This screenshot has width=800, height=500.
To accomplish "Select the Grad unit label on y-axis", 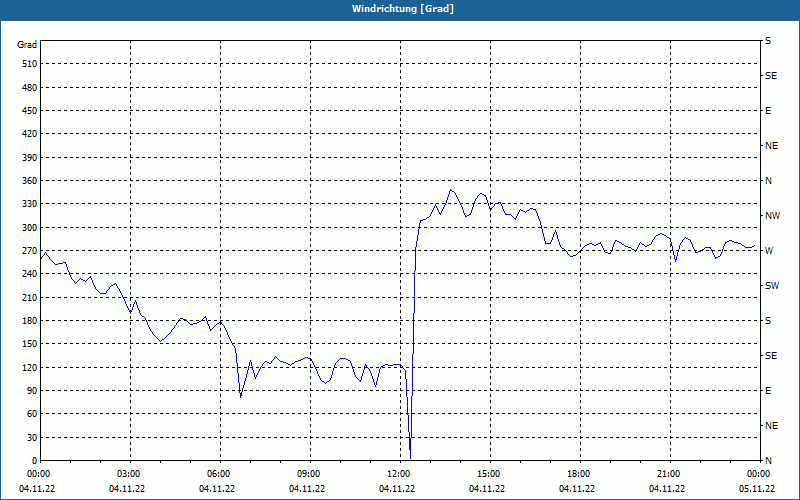I will (x=27, y=45).
